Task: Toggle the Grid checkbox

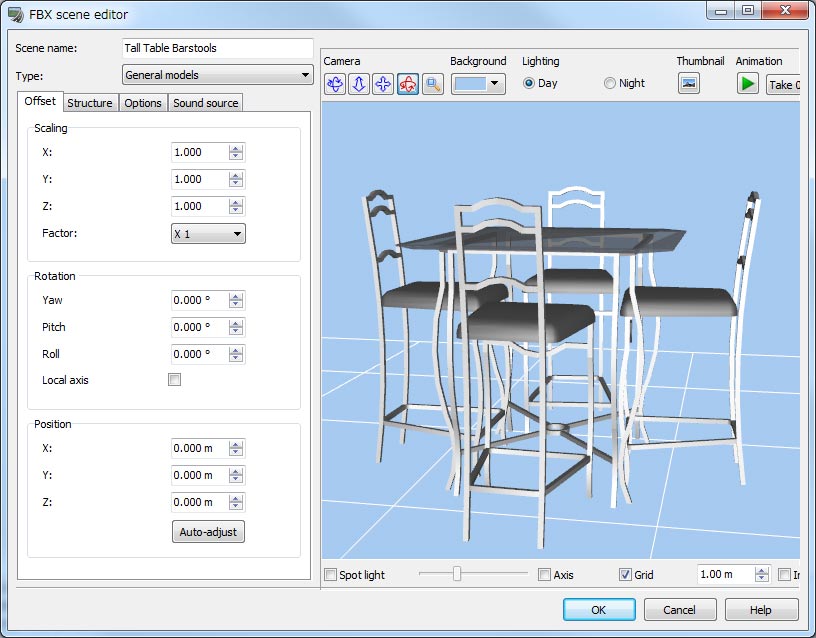Action: coord(625,575)
